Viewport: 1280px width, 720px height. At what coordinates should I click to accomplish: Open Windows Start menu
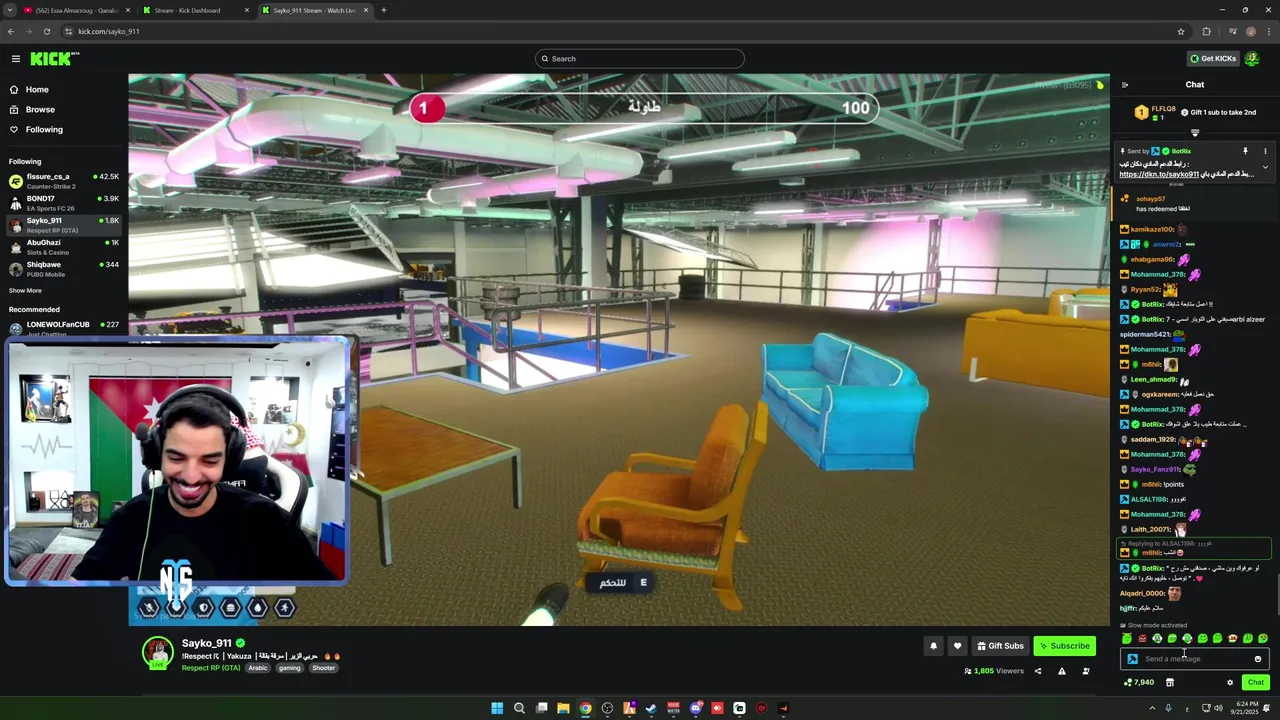click(x=497, y=708)
